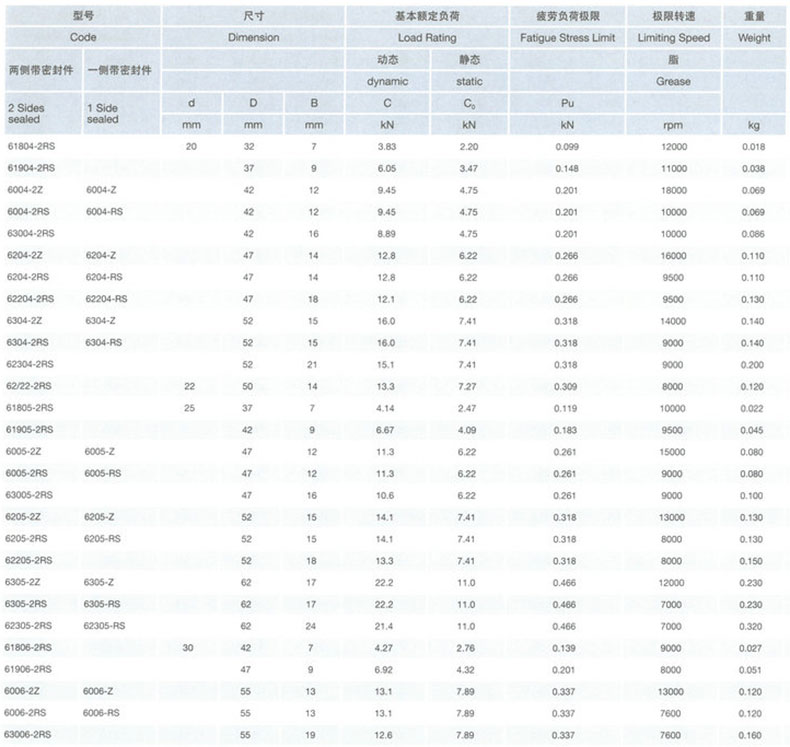Click the dynamic load subheader
Viewport: 790px width, 747px height.
(x=387, y=81)
